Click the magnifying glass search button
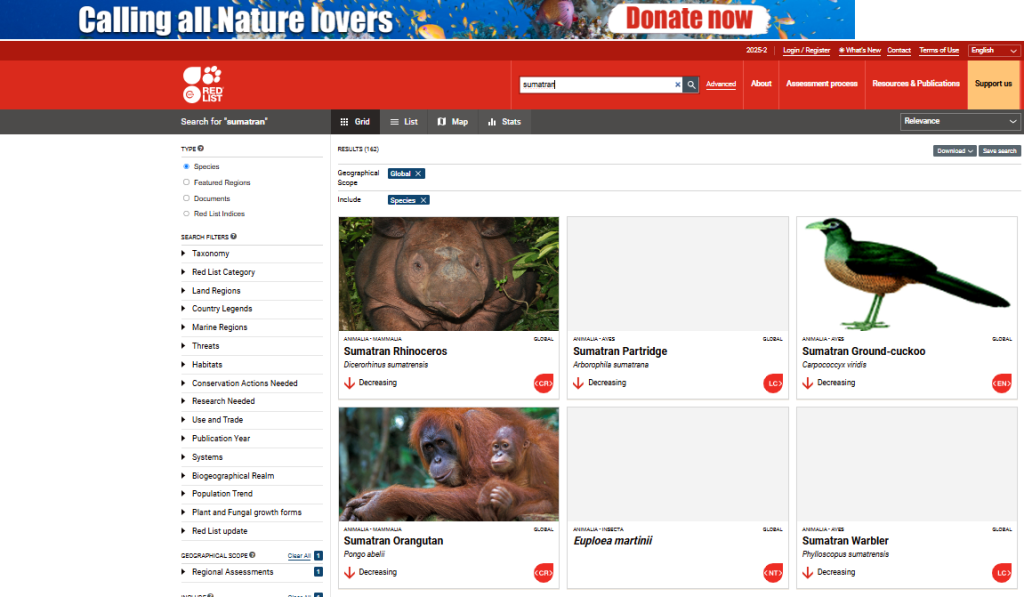 pos(691,85)
